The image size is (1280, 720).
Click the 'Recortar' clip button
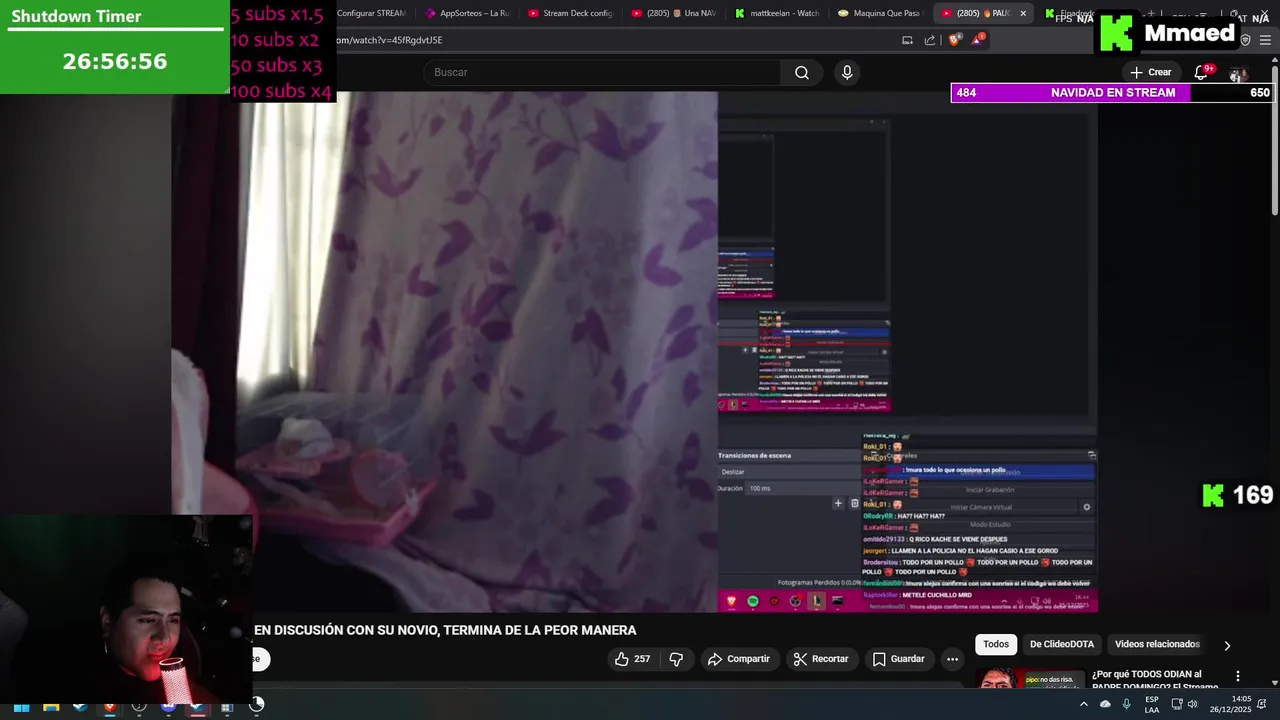pyautogui.click(x=821, y=659)
